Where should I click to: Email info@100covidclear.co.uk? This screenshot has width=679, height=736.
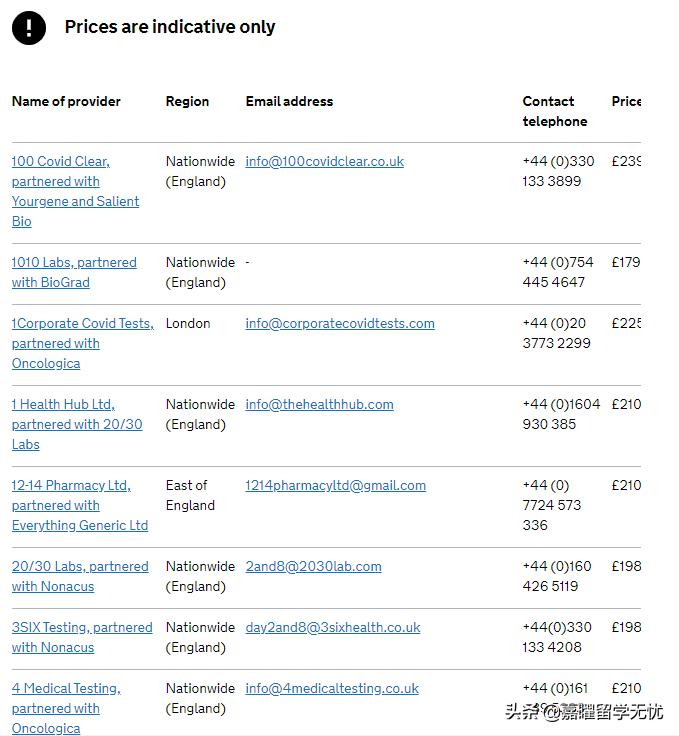point(324,161)
